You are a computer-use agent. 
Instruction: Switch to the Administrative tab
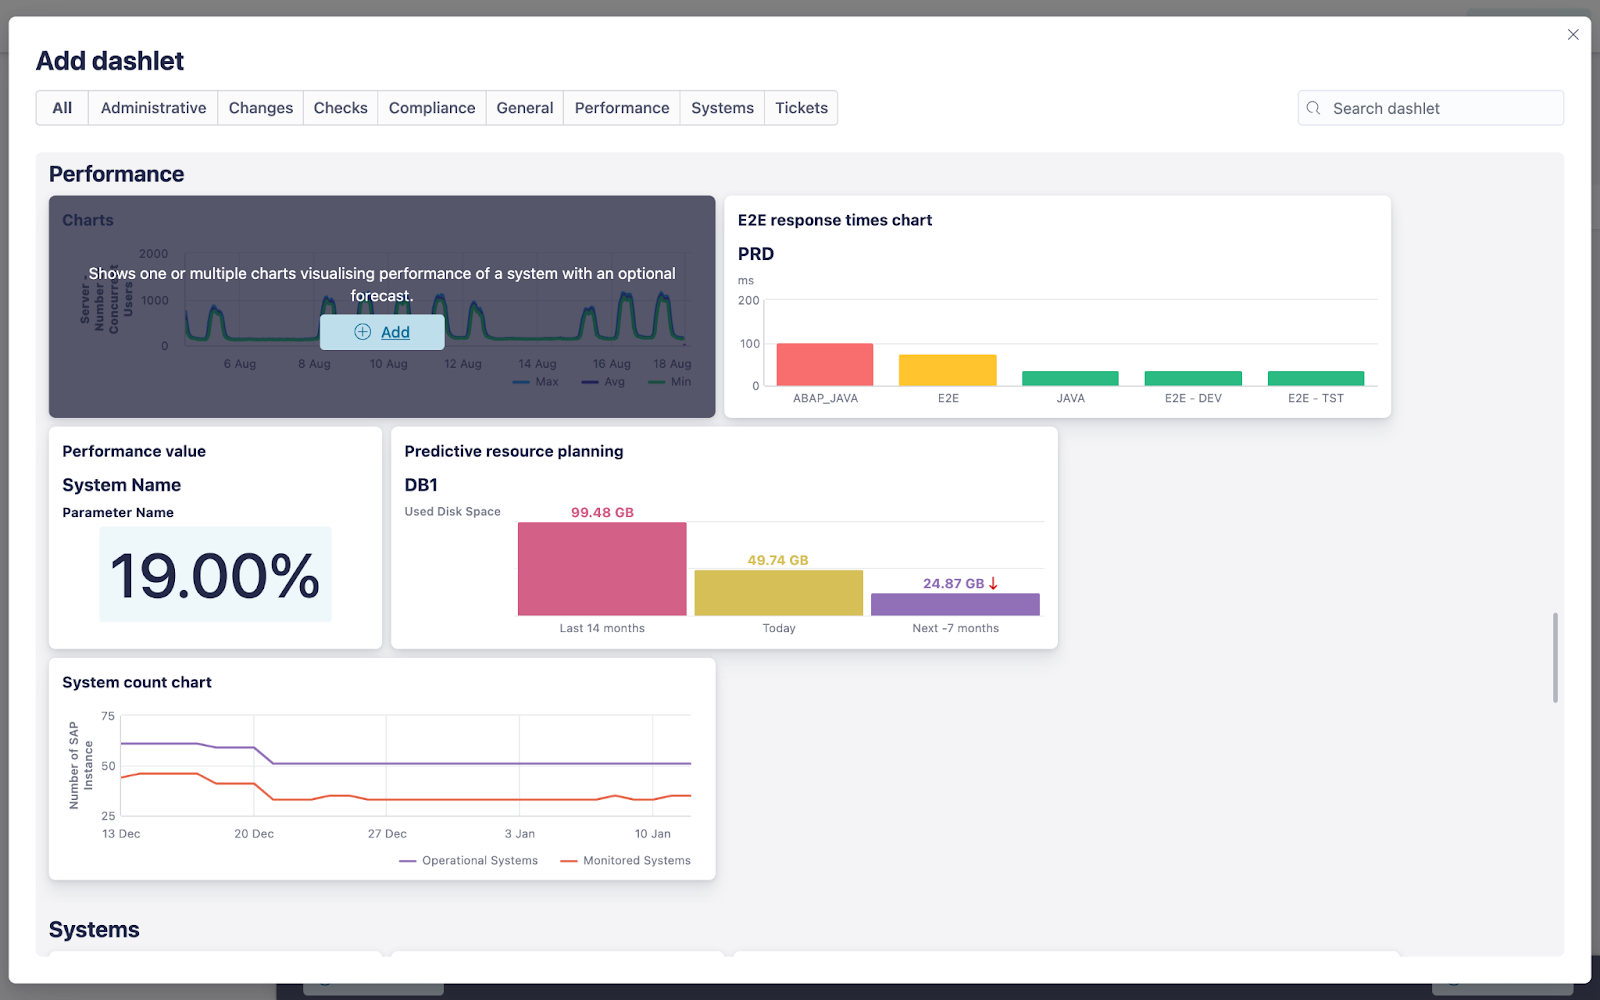point(152,107)
